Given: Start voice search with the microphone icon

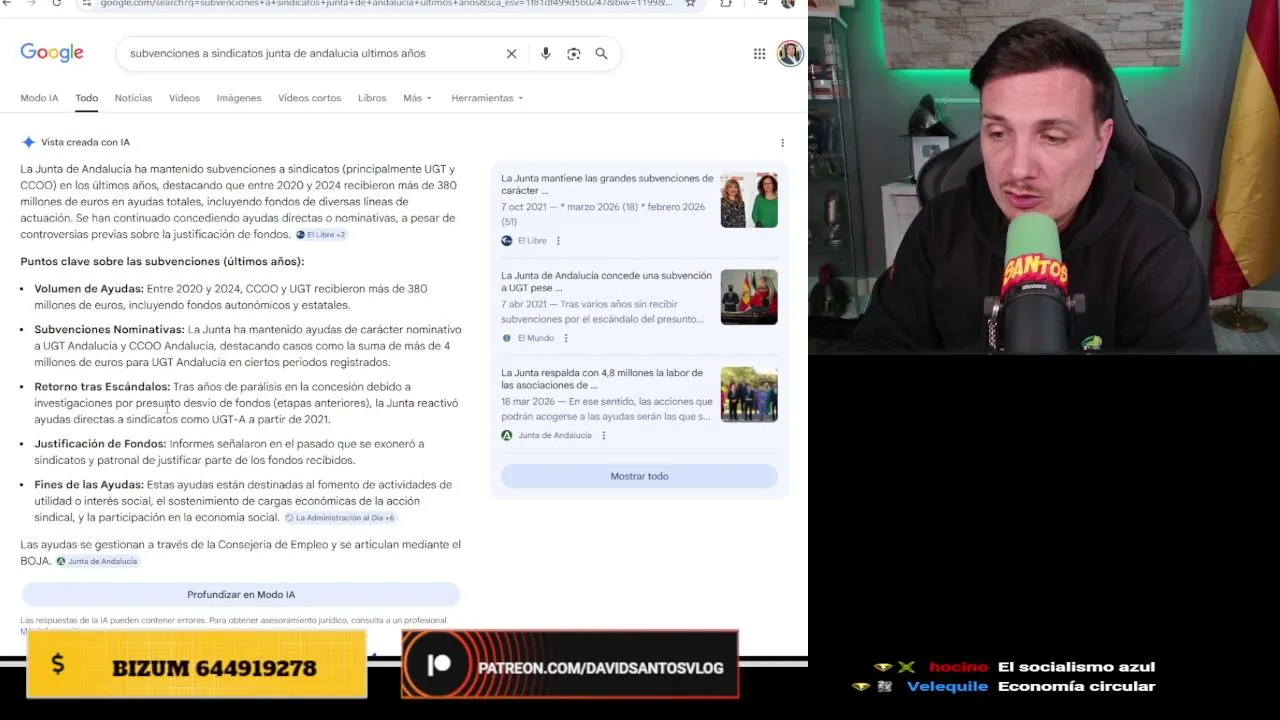Looking at the screenshot, I should [x=545, y=54].
